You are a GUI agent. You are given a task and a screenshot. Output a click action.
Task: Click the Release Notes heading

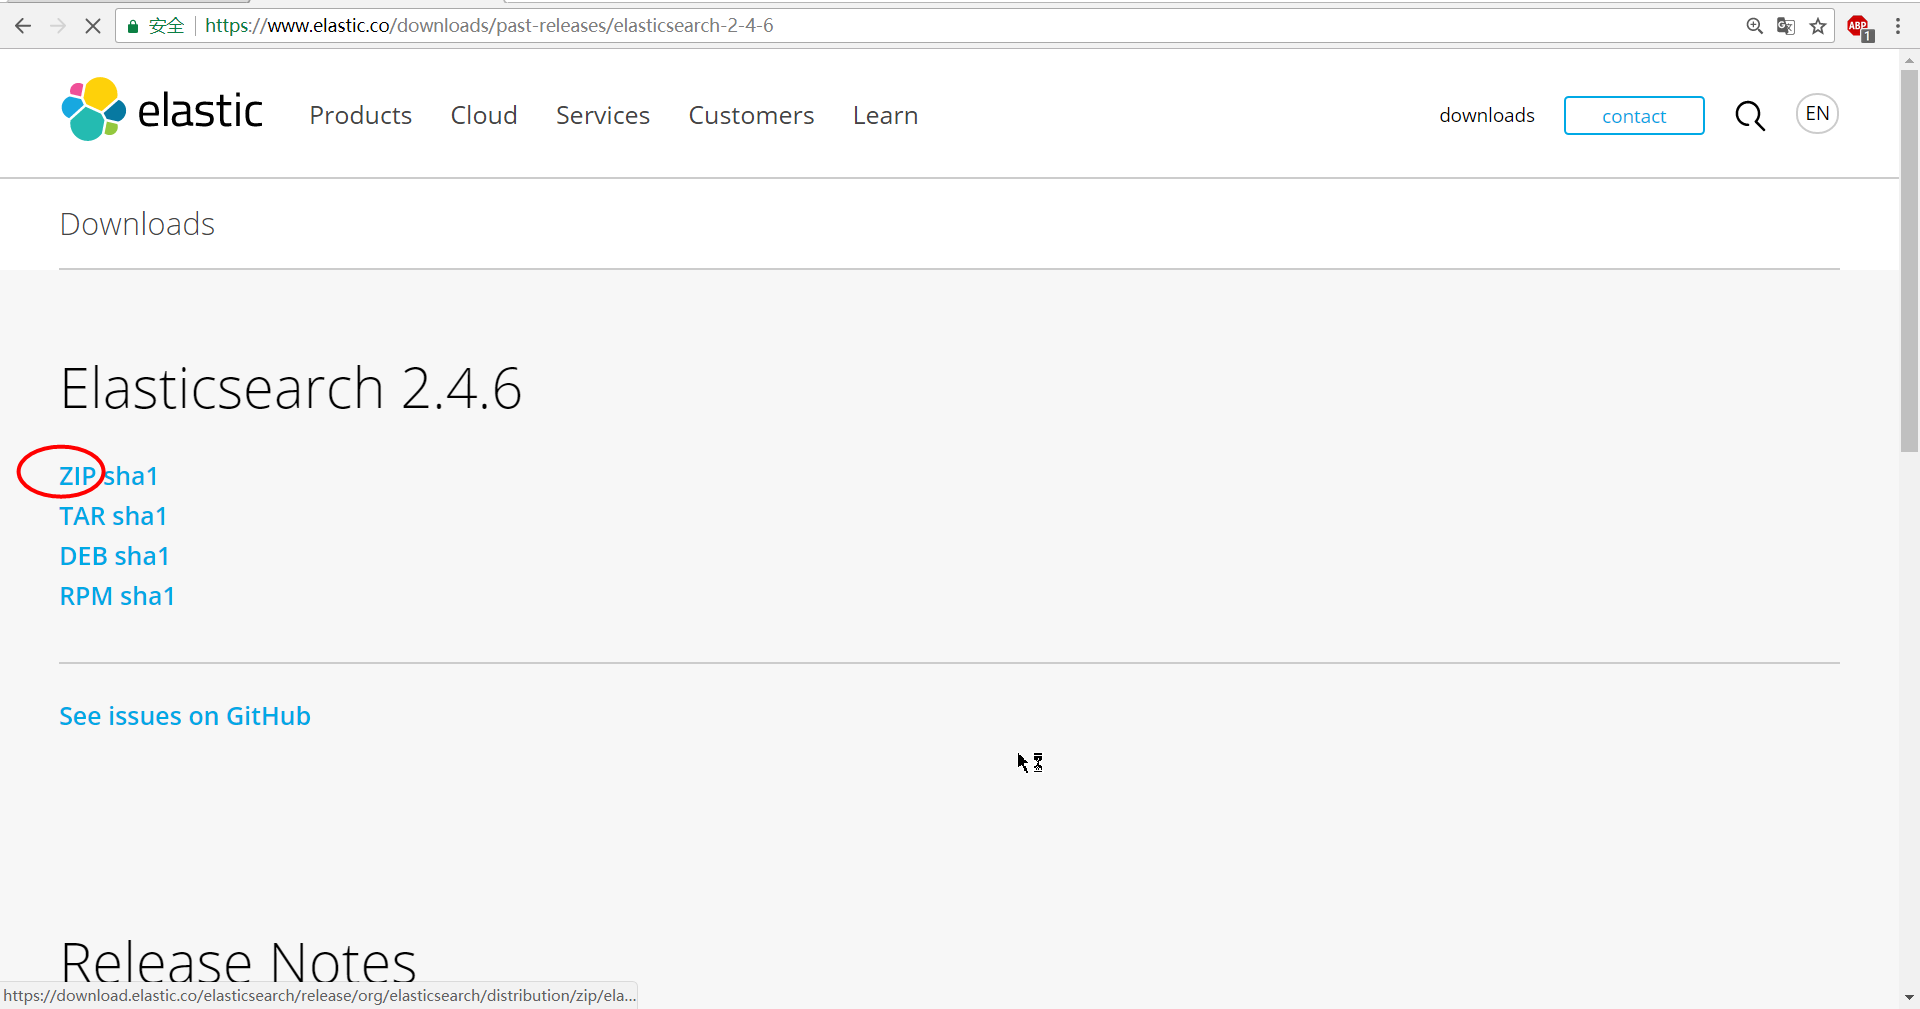pos(238,962)
